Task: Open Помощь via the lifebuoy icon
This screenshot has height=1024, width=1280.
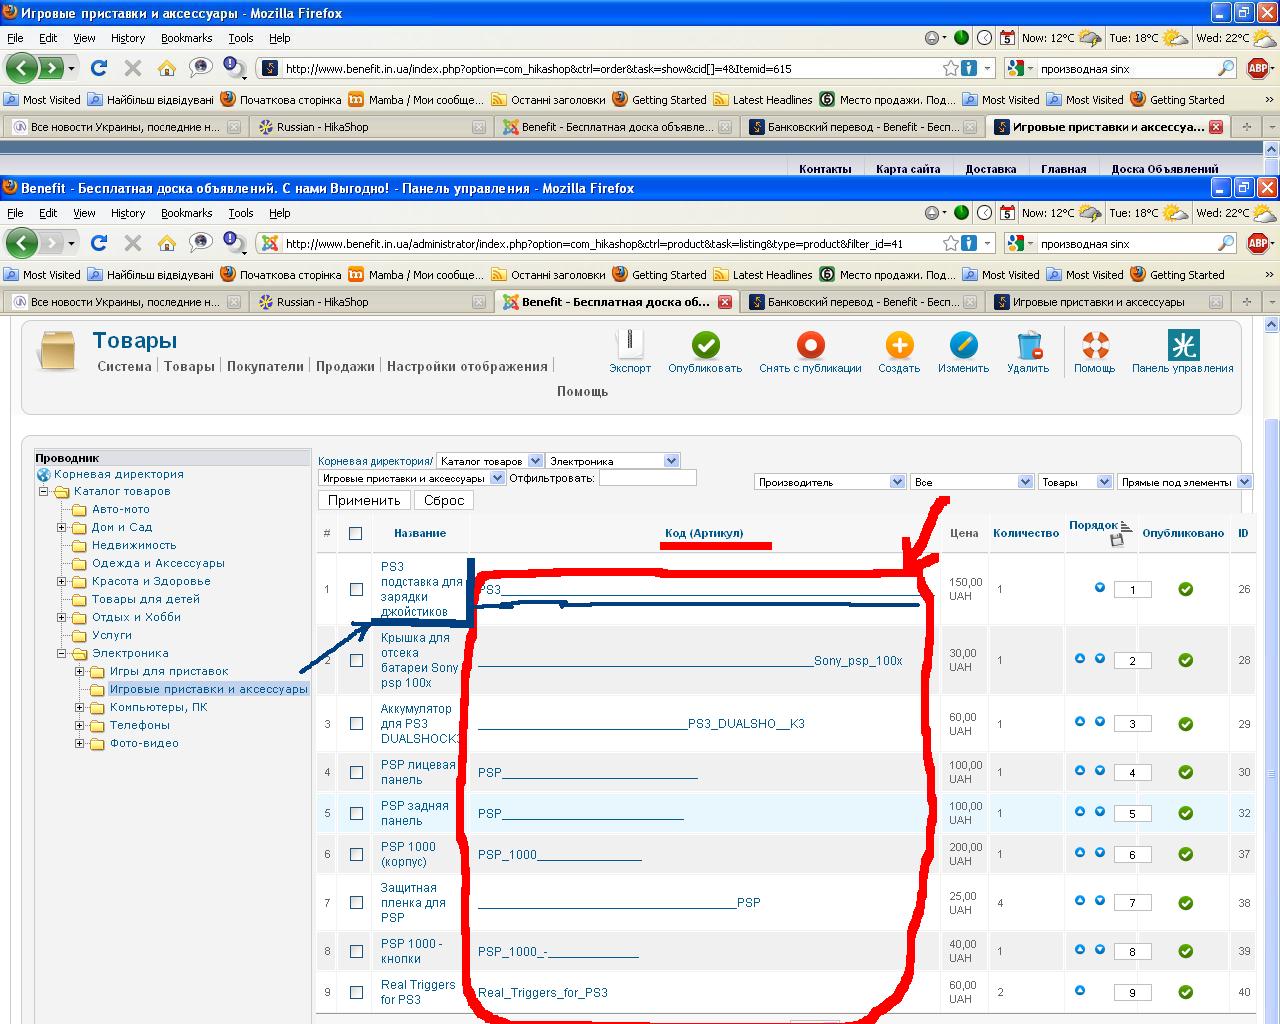Action: [1095, 346]
